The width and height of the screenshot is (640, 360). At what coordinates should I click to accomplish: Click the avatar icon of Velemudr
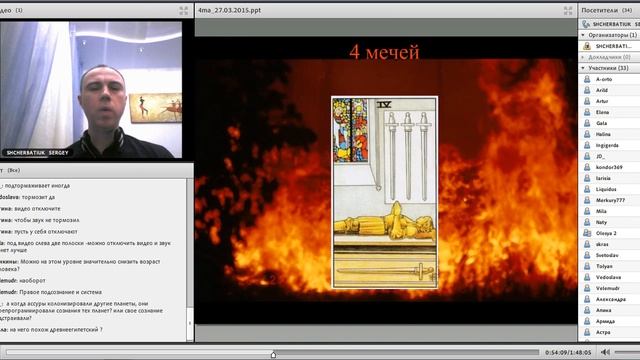[x=587, y=288]
